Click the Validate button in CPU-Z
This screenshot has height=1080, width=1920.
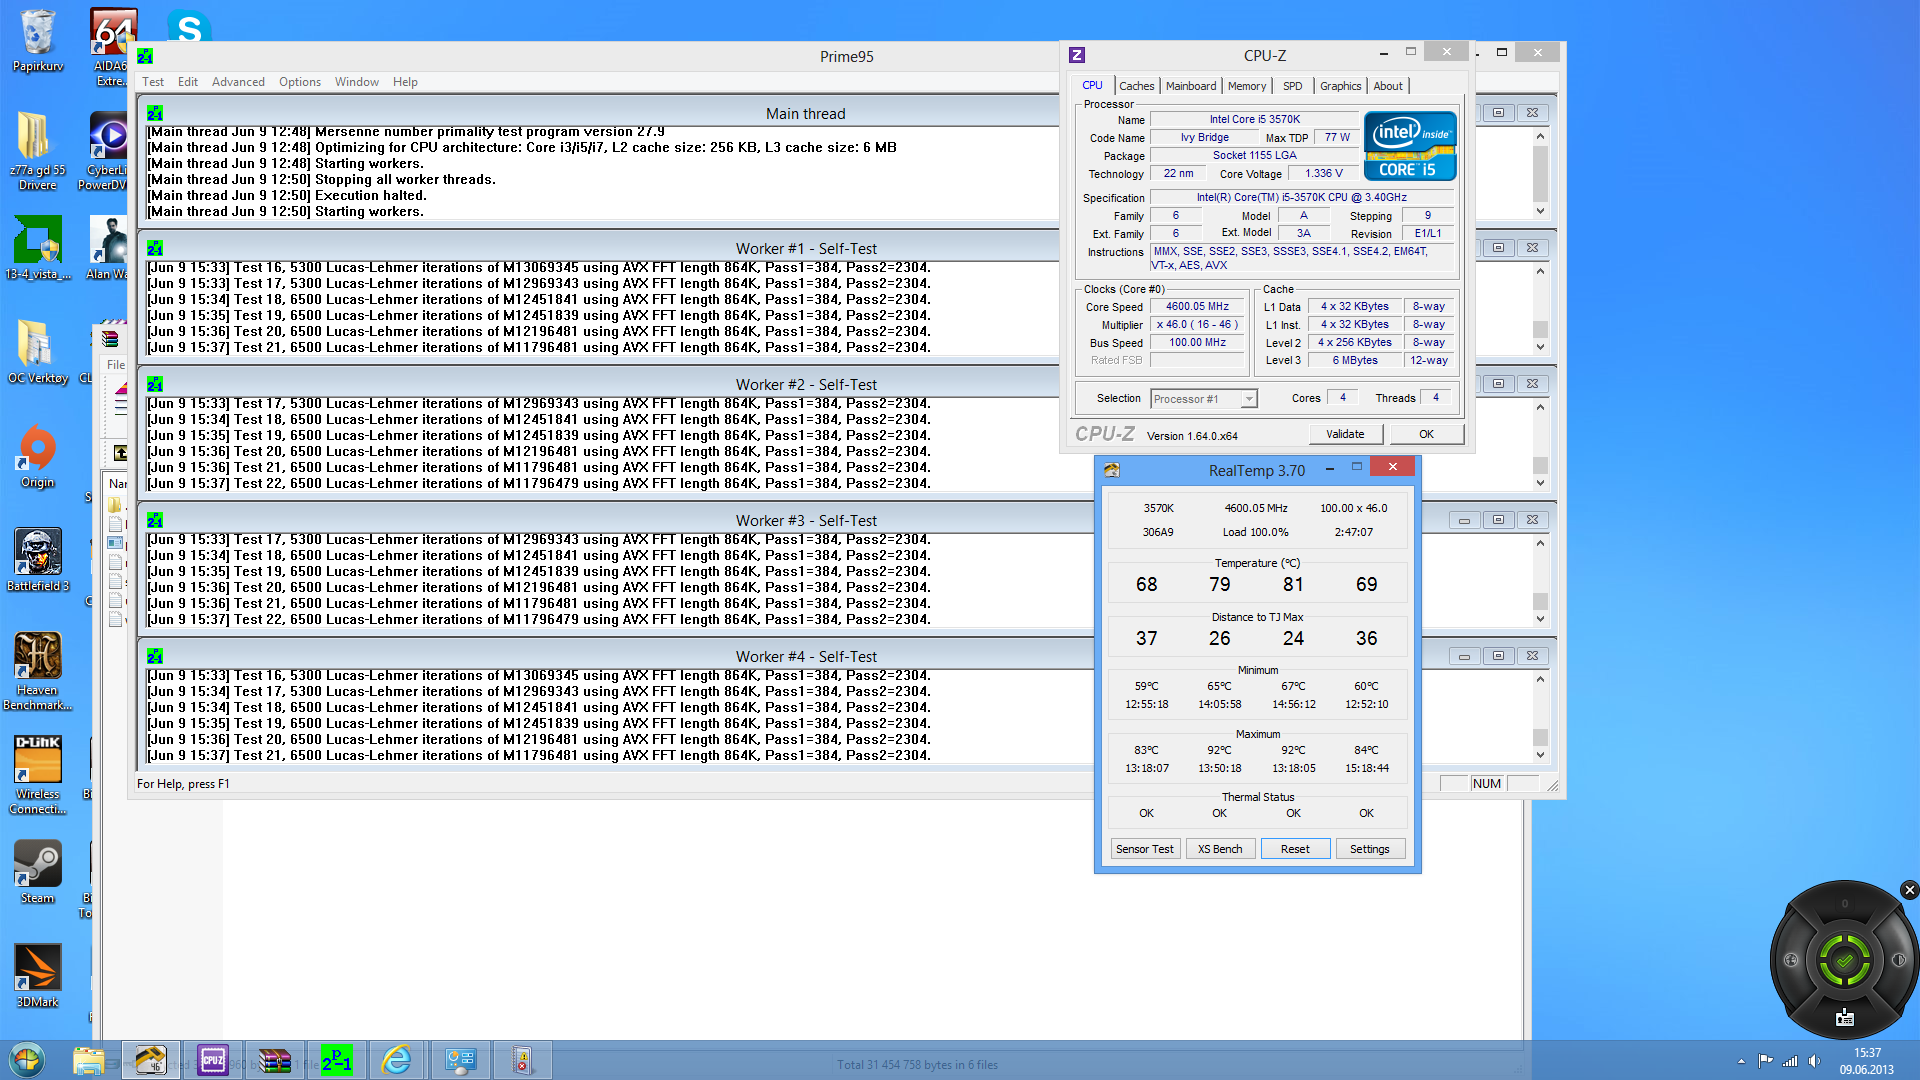[1345, 434]
